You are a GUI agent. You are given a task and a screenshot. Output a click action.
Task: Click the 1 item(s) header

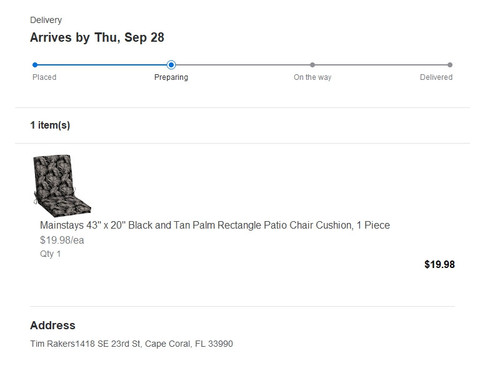point(50,125)
